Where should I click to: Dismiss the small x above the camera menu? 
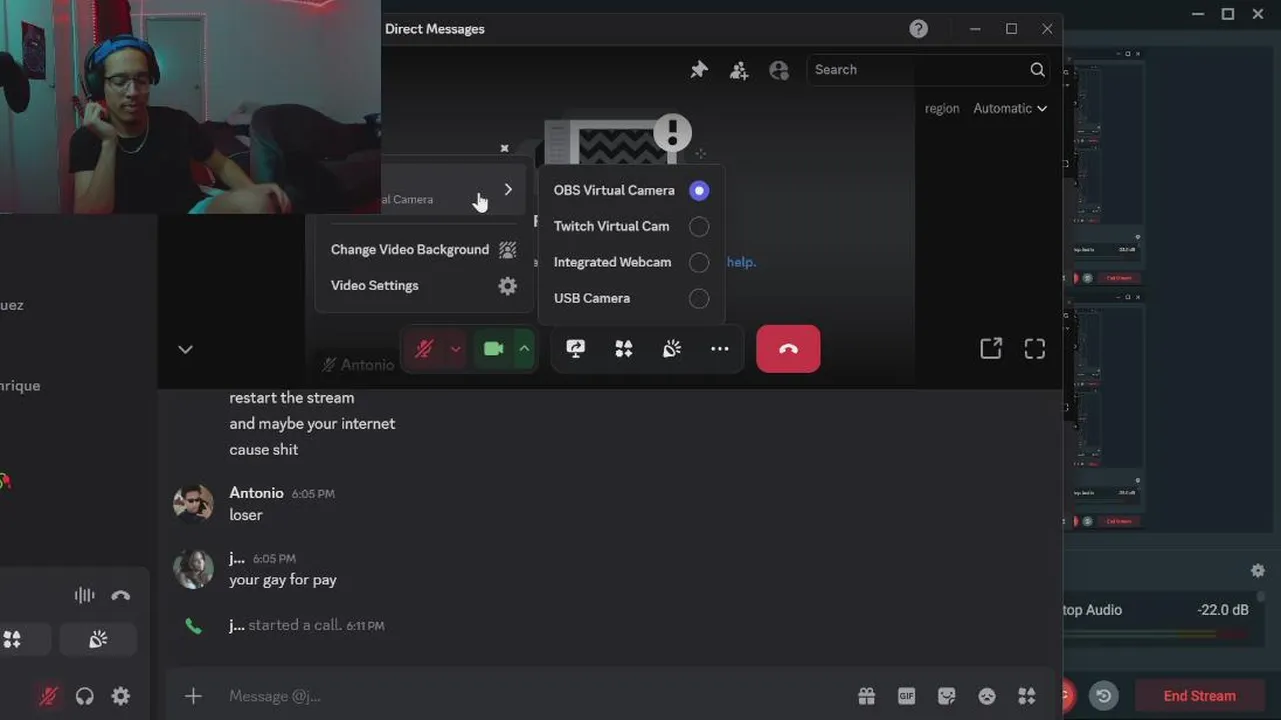pyautogui.click(x=504, y=148)
